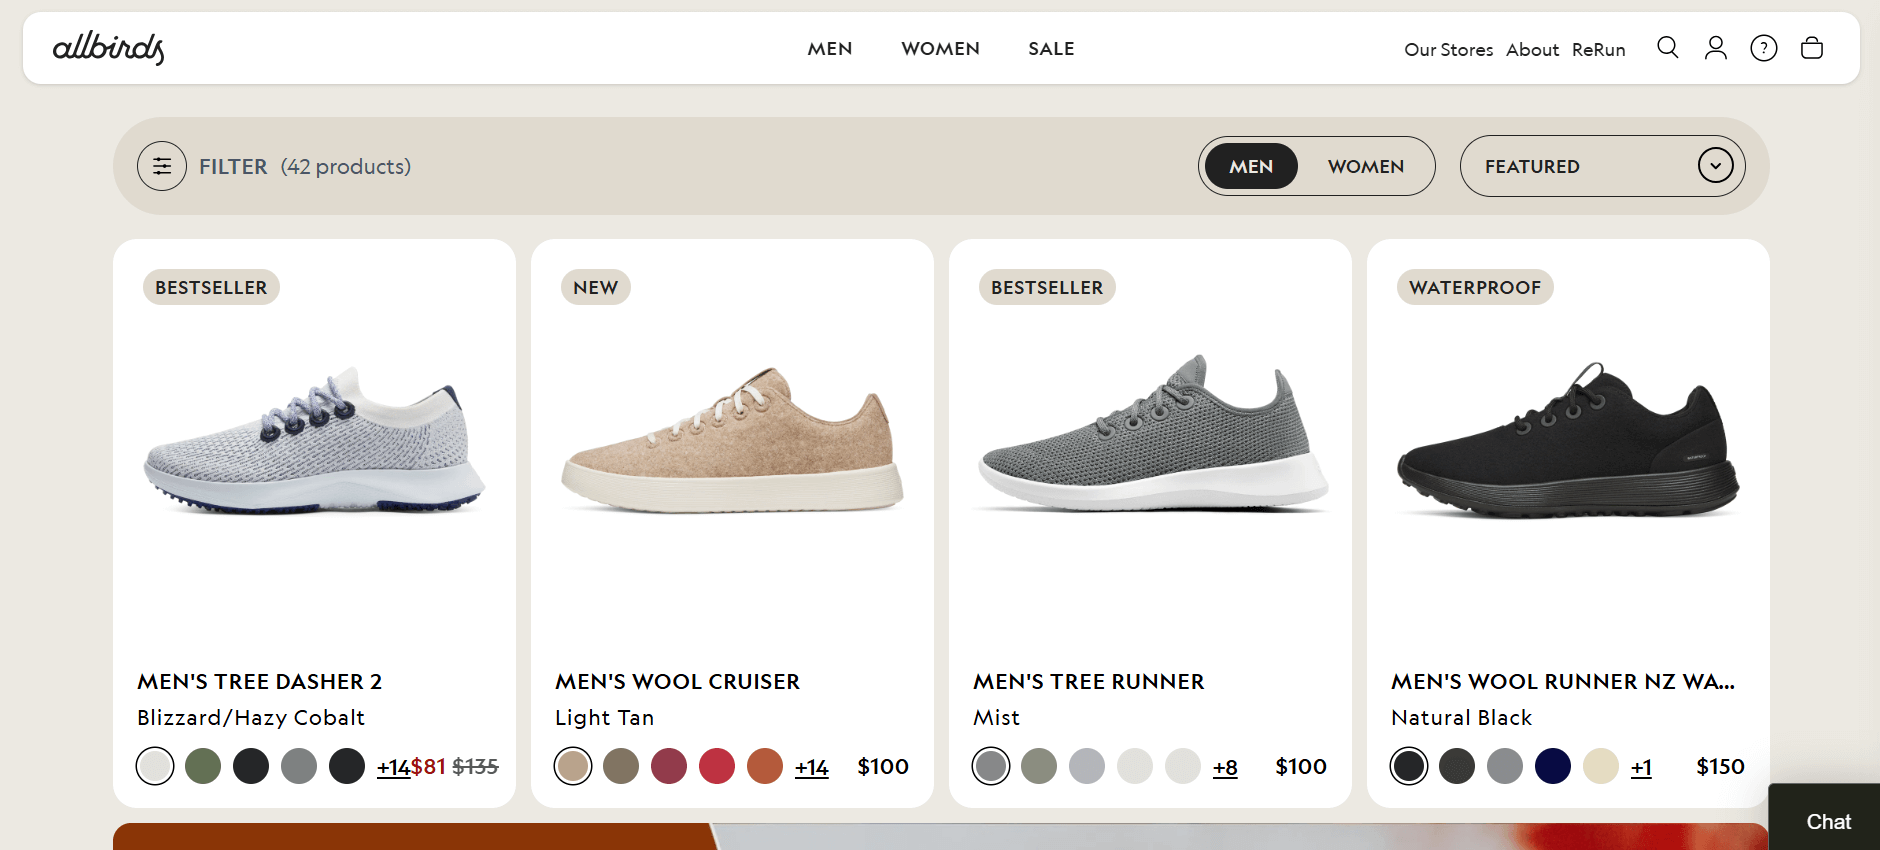Screen dimensions: 1880x850
Task: Open the help question mark icon
Action: point(1764,48)
